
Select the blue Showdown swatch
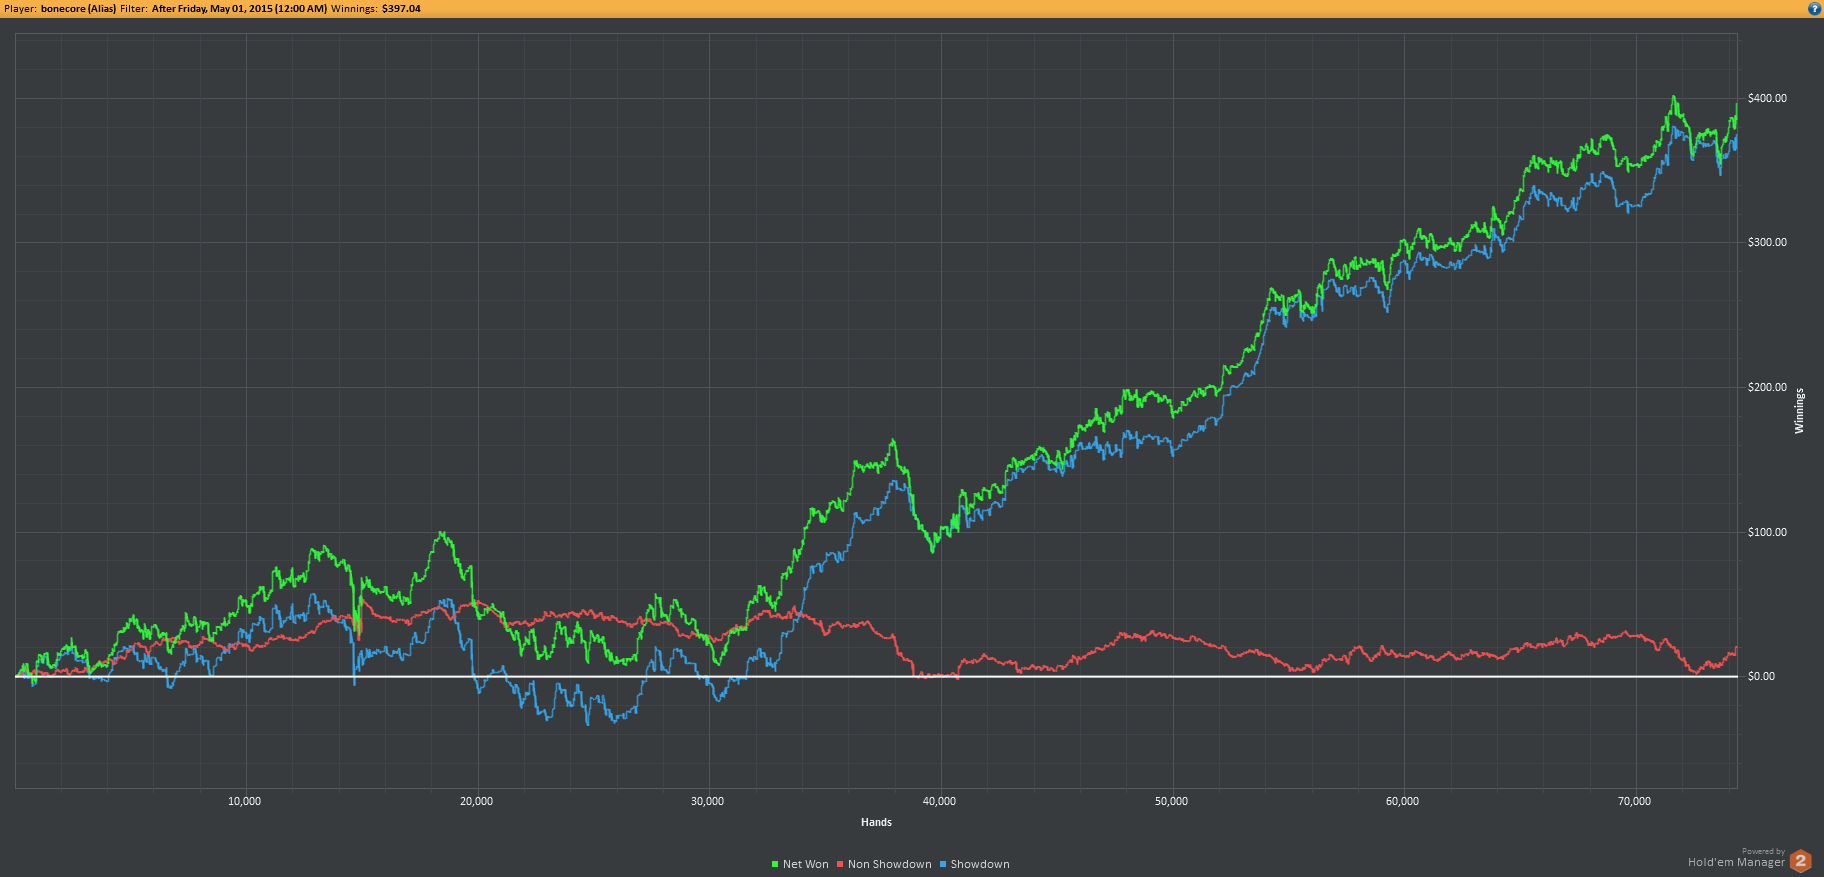[943, 864]
